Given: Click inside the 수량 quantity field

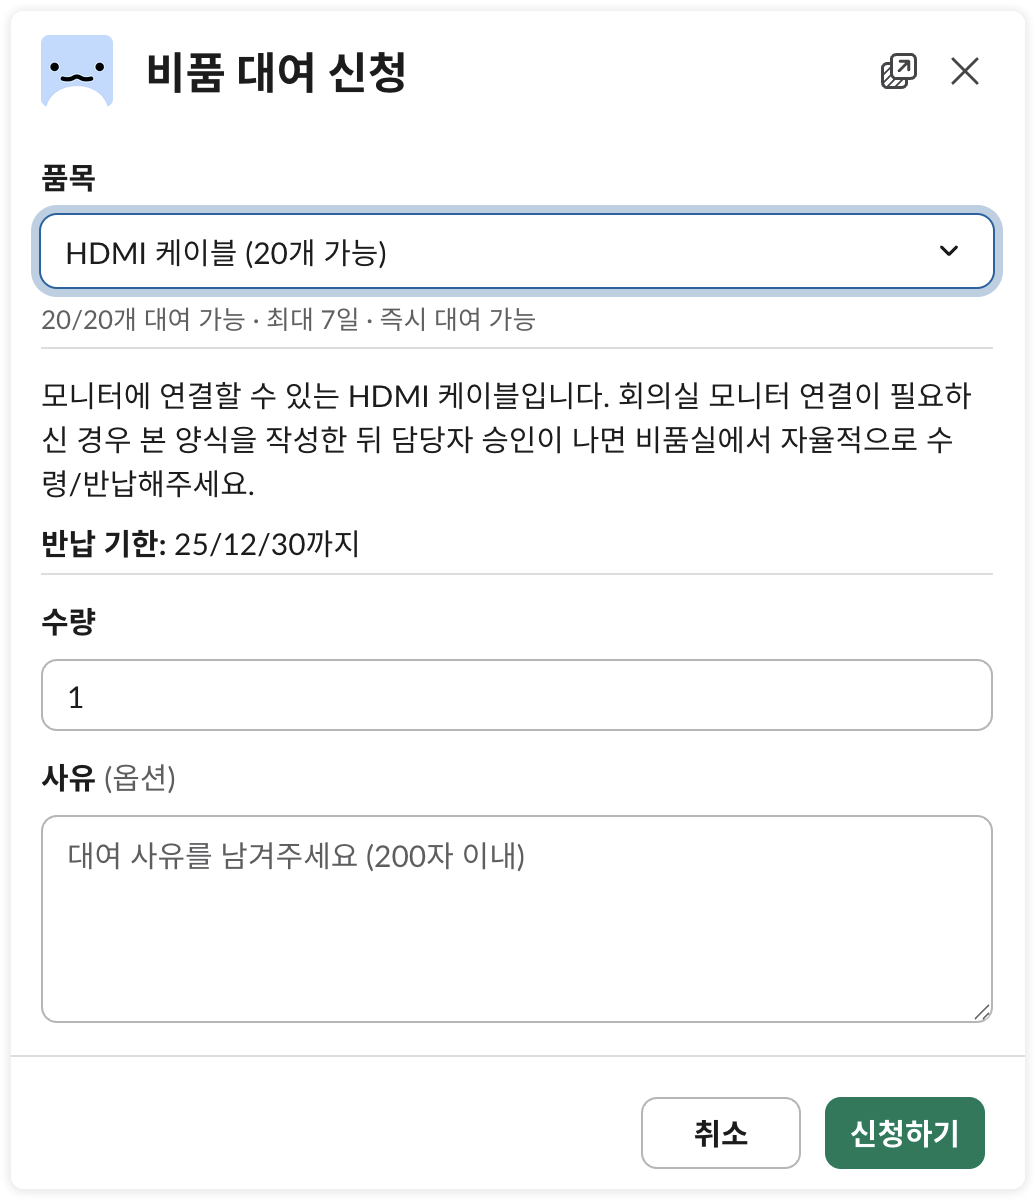Looking at the screenshot, I should tap(516, 694).
